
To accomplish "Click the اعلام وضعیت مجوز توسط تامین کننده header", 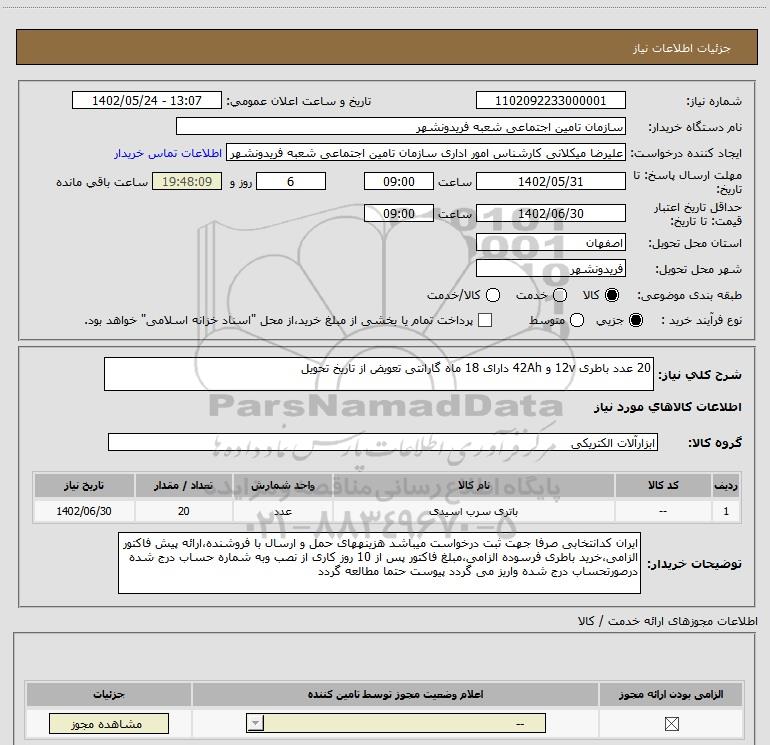I will (x=395, y=694).
